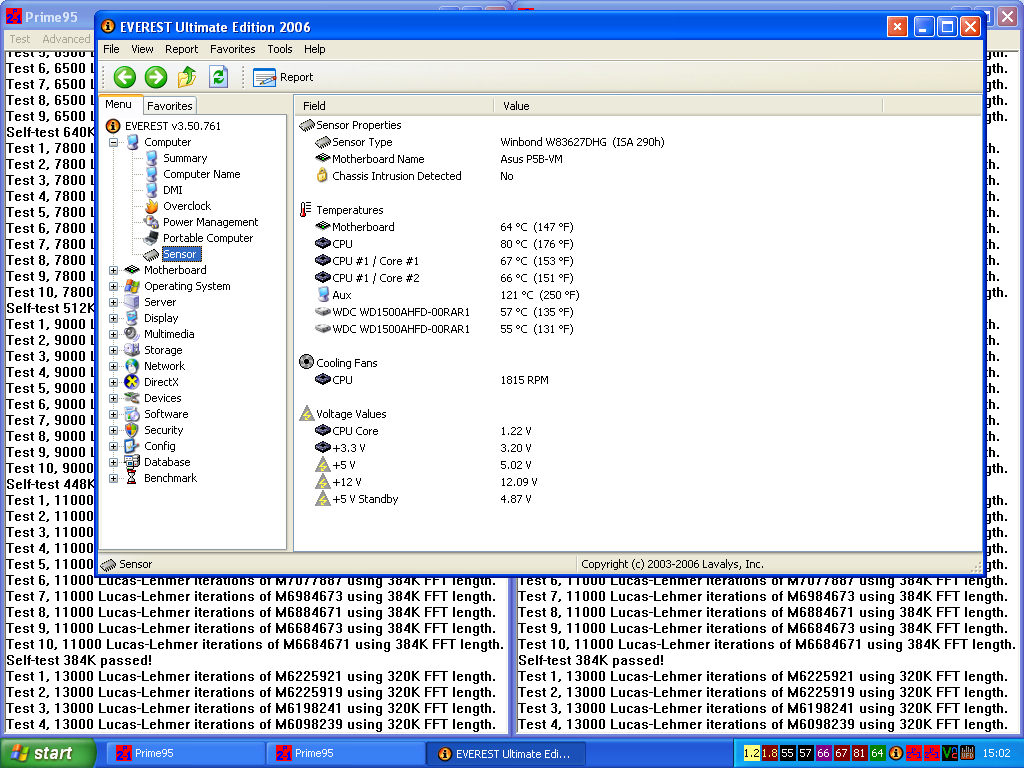Select the '1815 RPM' fan value

click(x=524, y=380)
